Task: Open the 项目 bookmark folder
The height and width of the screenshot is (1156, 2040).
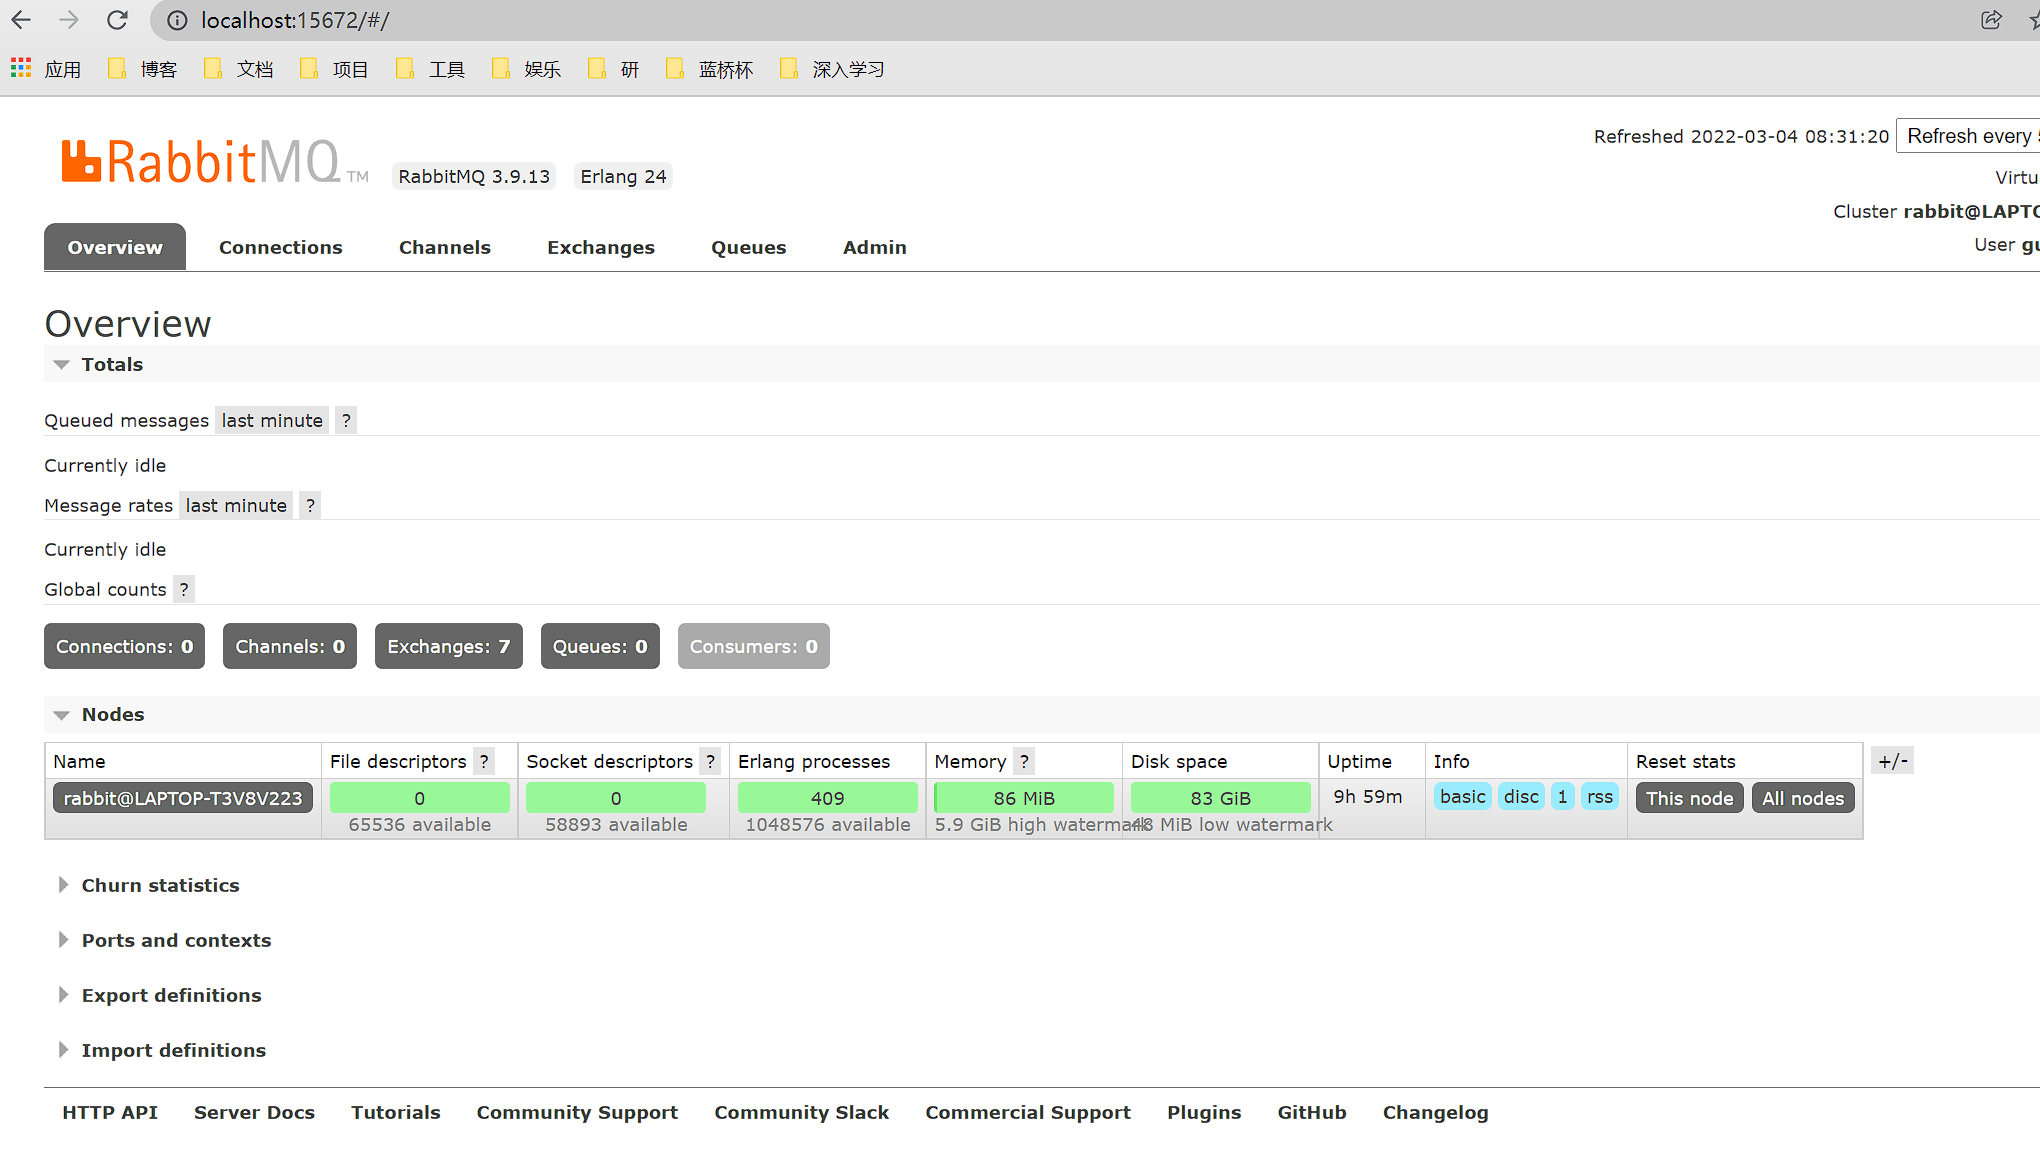Action: 334,69
